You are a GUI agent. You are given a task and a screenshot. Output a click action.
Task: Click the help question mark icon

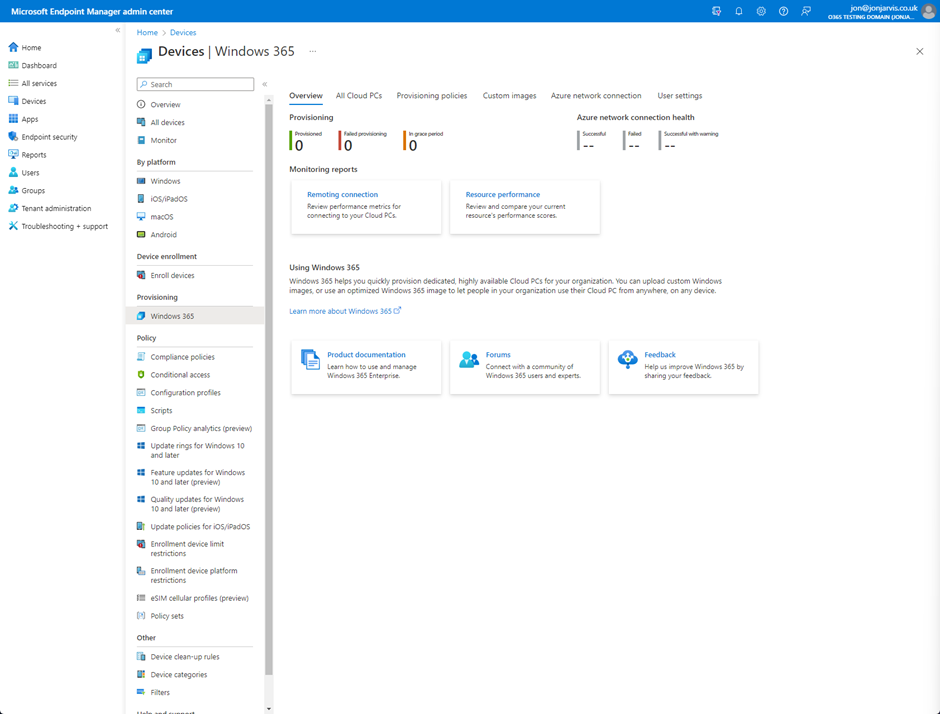coord(784,11)
